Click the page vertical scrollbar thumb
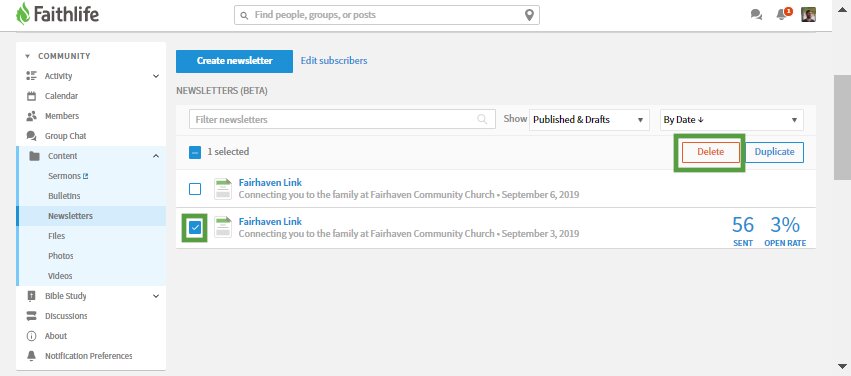The image size is (851, 376). click(x=842, y=128)
